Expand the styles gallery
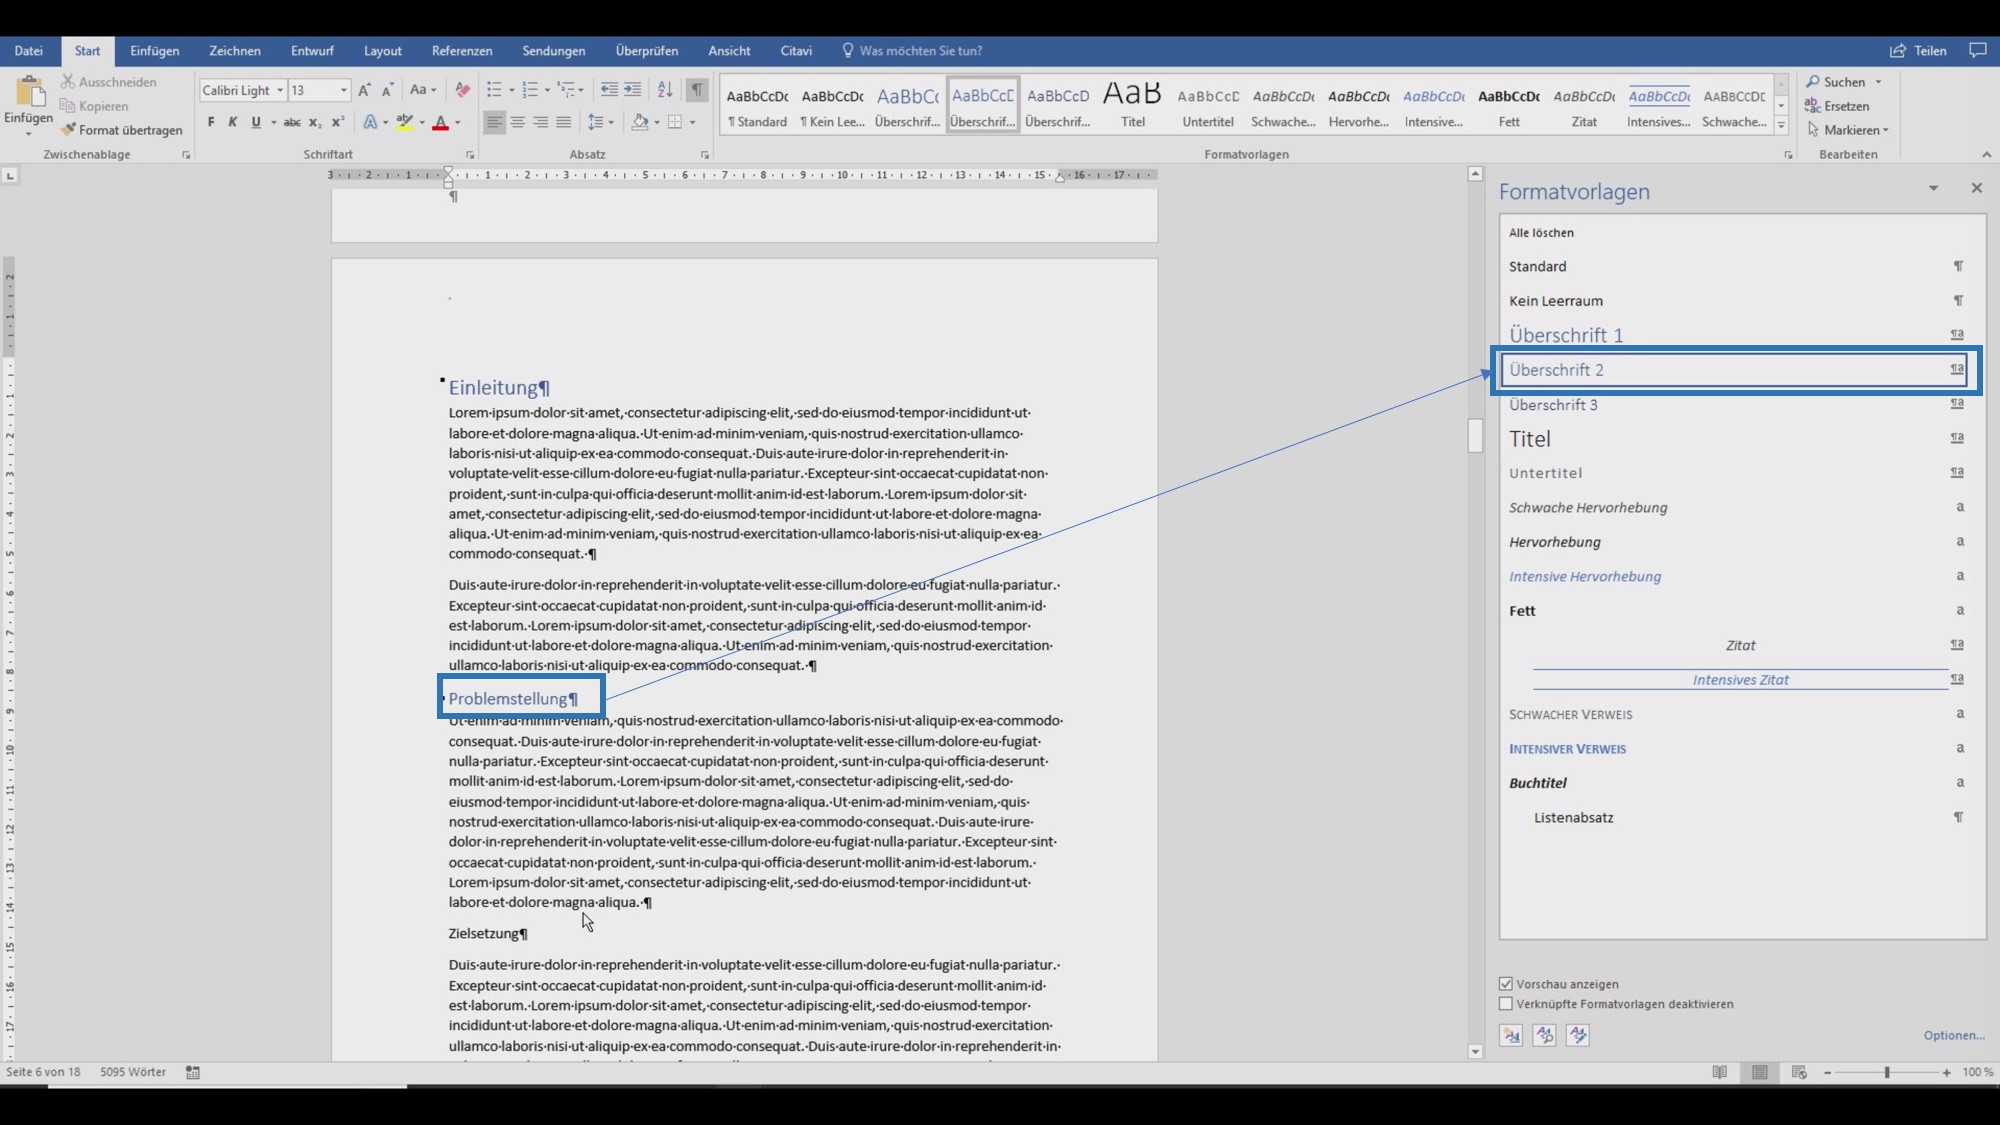The height and width of the screenshot is (1125, 2000). pyautogui.click(x=1781, y=126)
